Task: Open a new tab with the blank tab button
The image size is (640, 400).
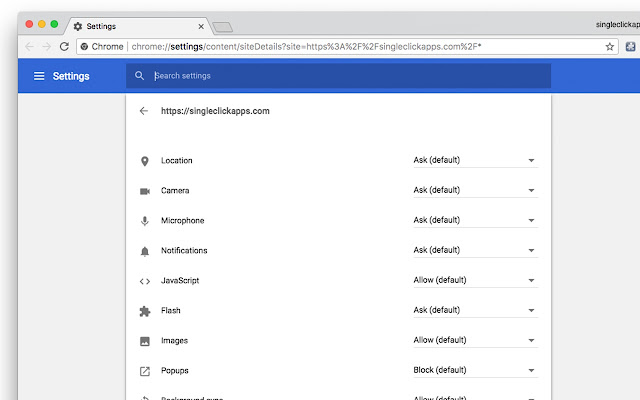Action: click(222, 27)
